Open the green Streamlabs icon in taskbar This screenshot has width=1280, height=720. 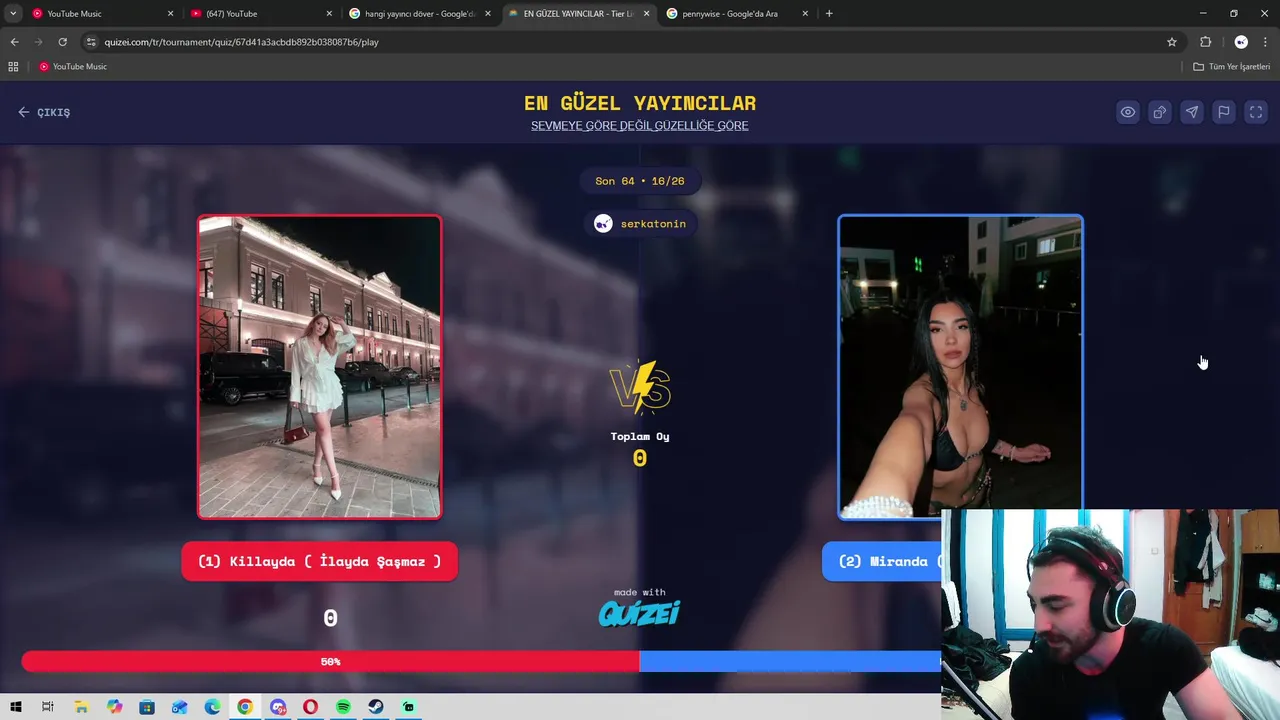408,707
